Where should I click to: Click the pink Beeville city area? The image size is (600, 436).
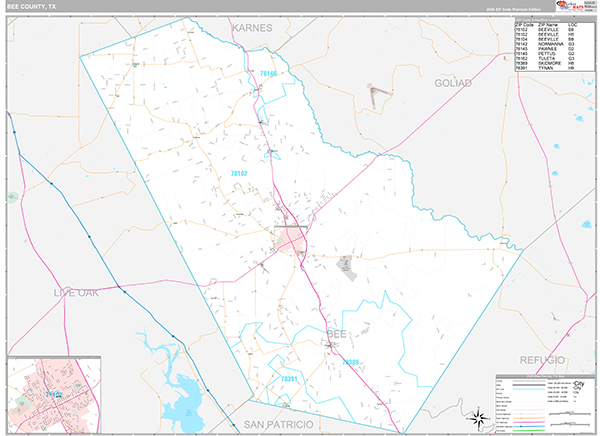pos(290,239)
